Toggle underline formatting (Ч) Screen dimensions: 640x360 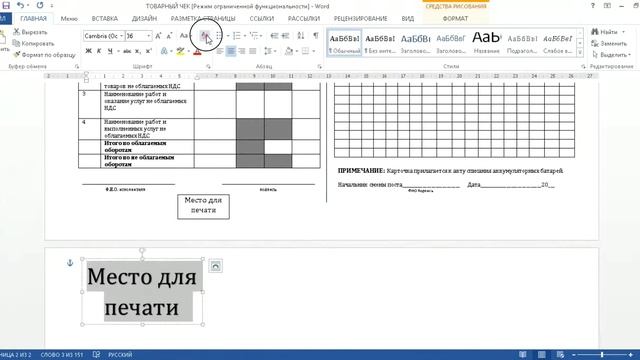click(x=110, y=51)
